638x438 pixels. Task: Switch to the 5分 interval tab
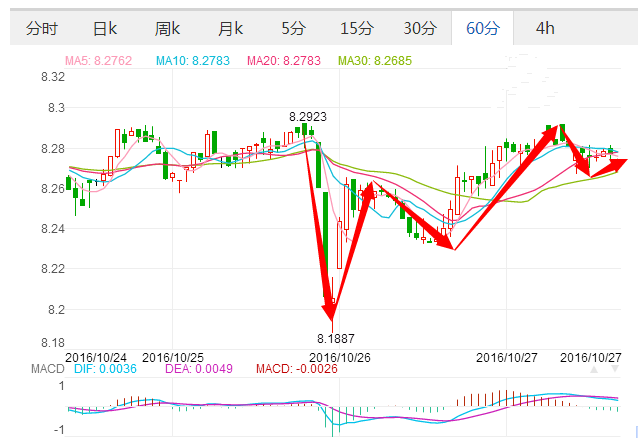[293, 28]
